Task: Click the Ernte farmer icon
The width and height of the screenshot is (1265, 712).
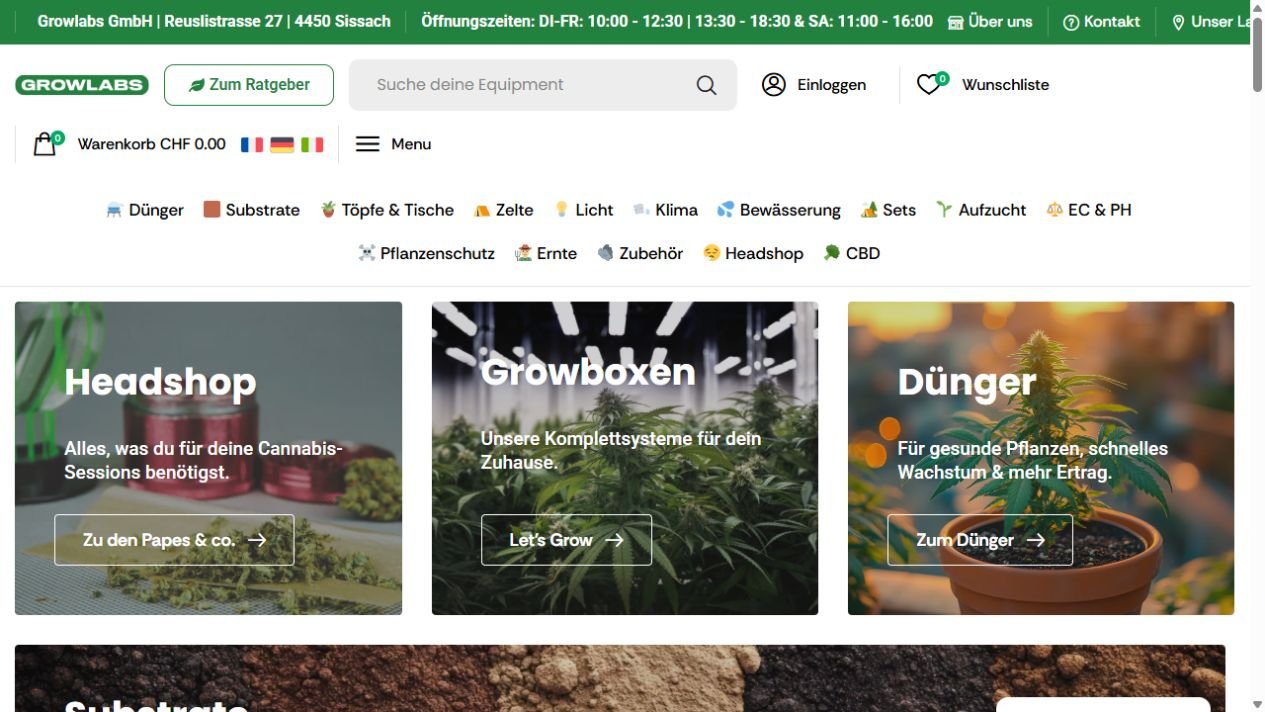Action: pyautogui.click(x=522, y=253)
